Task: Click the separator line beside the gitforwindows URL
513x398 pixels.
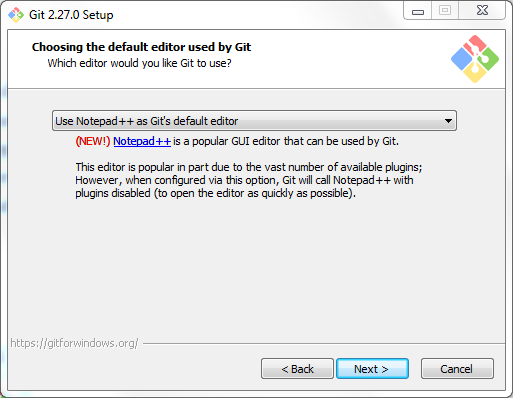Action: tap(324, 343)
